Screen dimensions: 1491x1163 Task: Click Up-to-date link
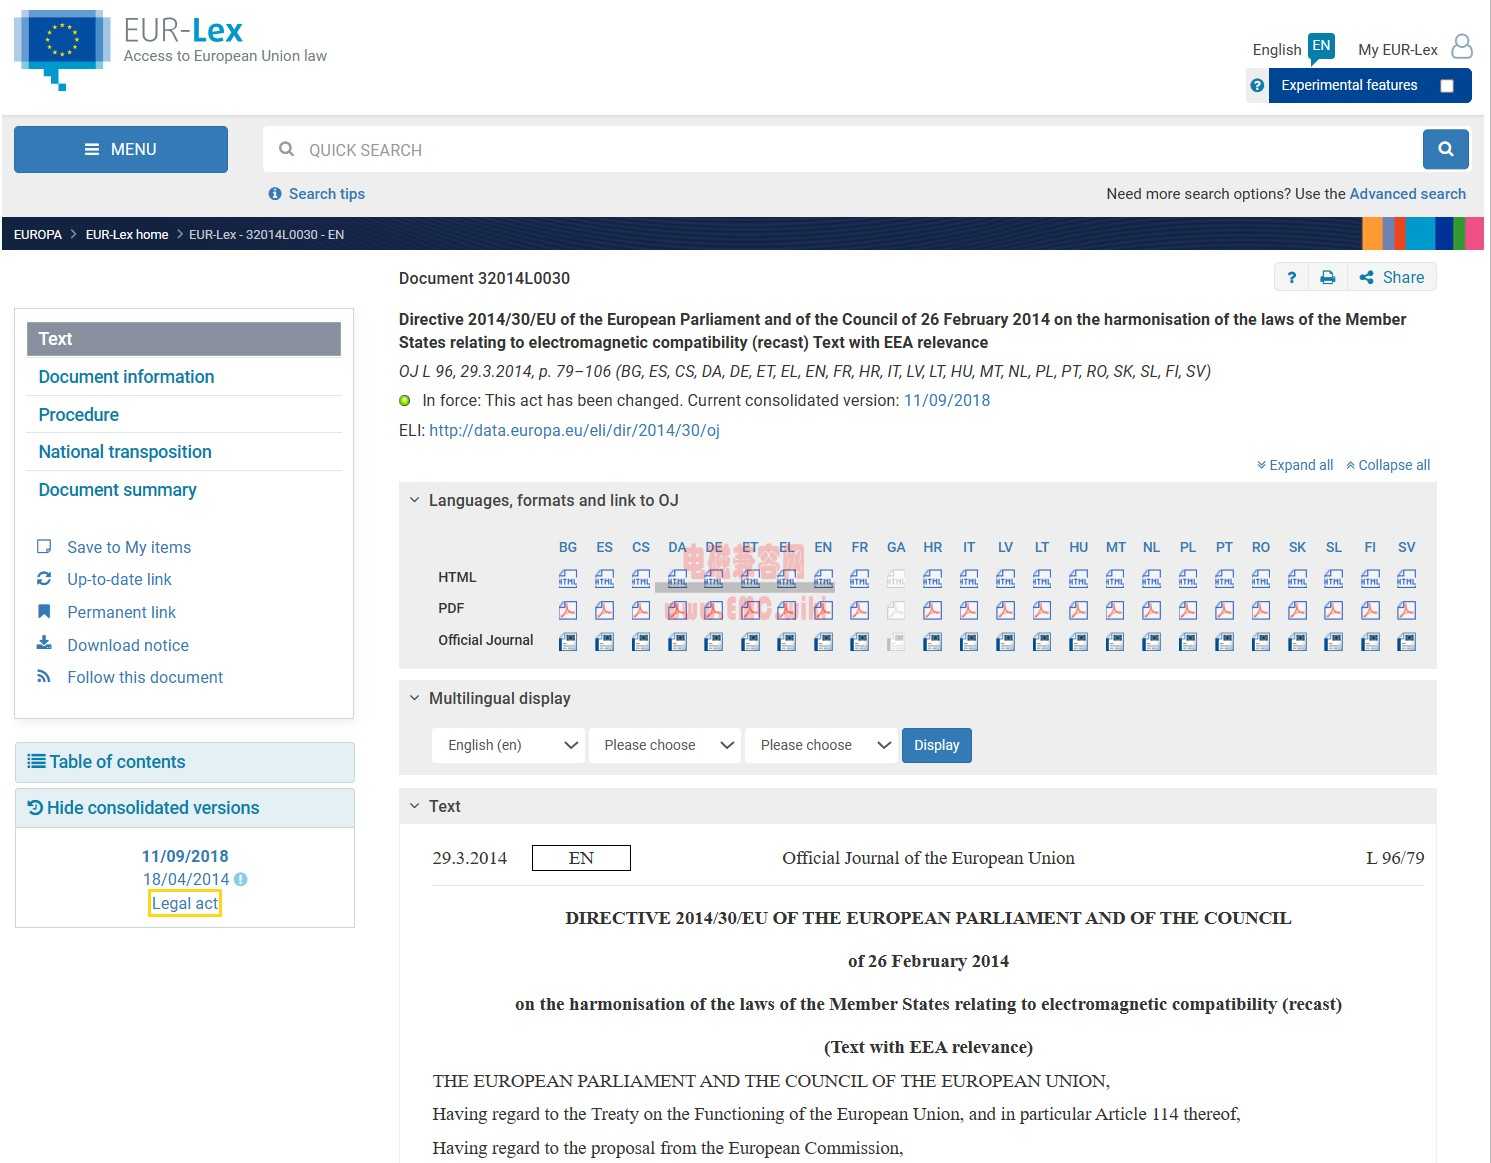[x=119, y=579]
